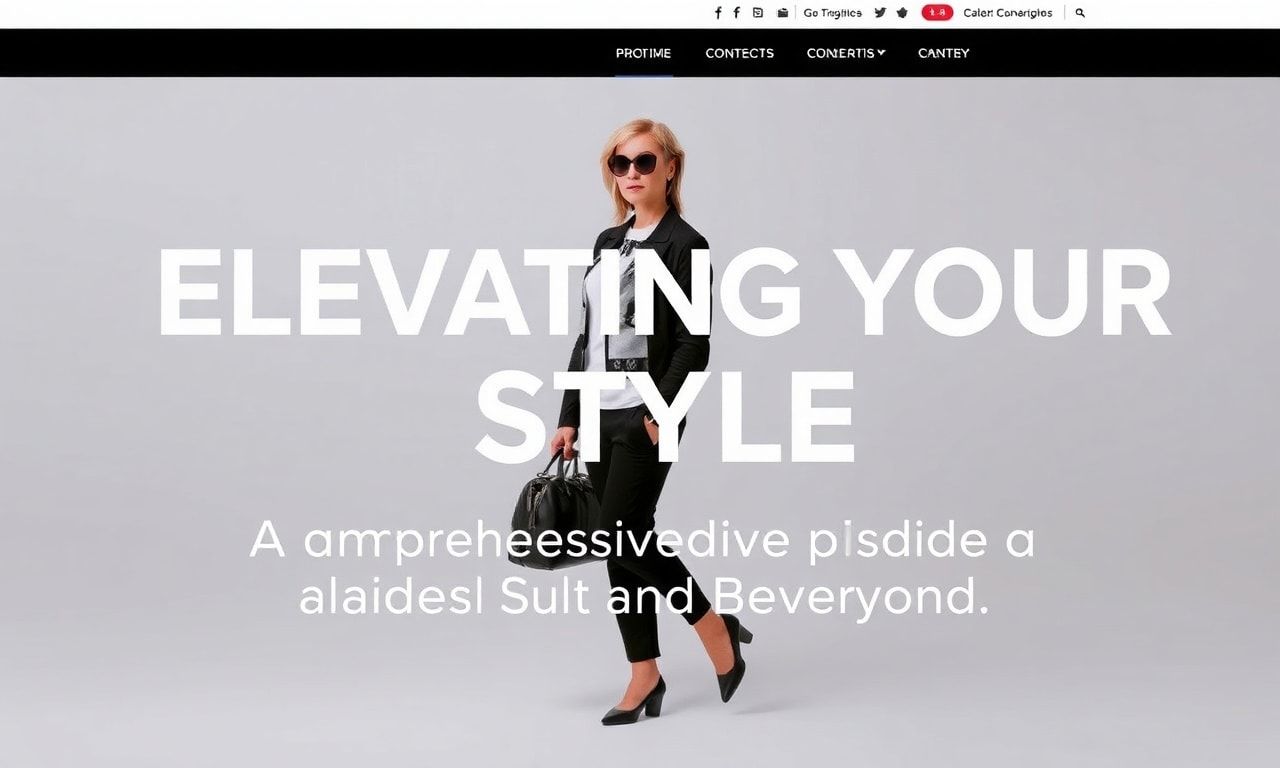The height and width of the screenshot is (768, 1280).
Task: Open the CANTEY menu item
Action: 943,53
